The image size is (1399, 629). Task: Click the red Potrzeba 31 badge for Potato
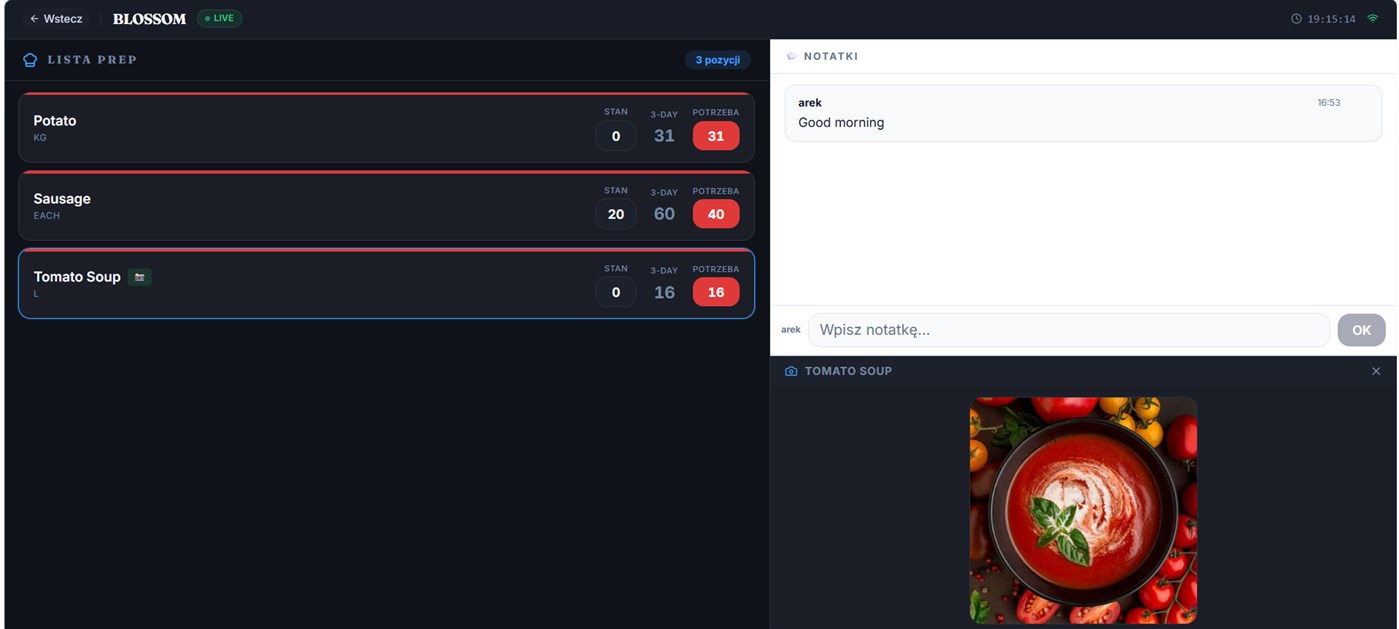point(716,136)
